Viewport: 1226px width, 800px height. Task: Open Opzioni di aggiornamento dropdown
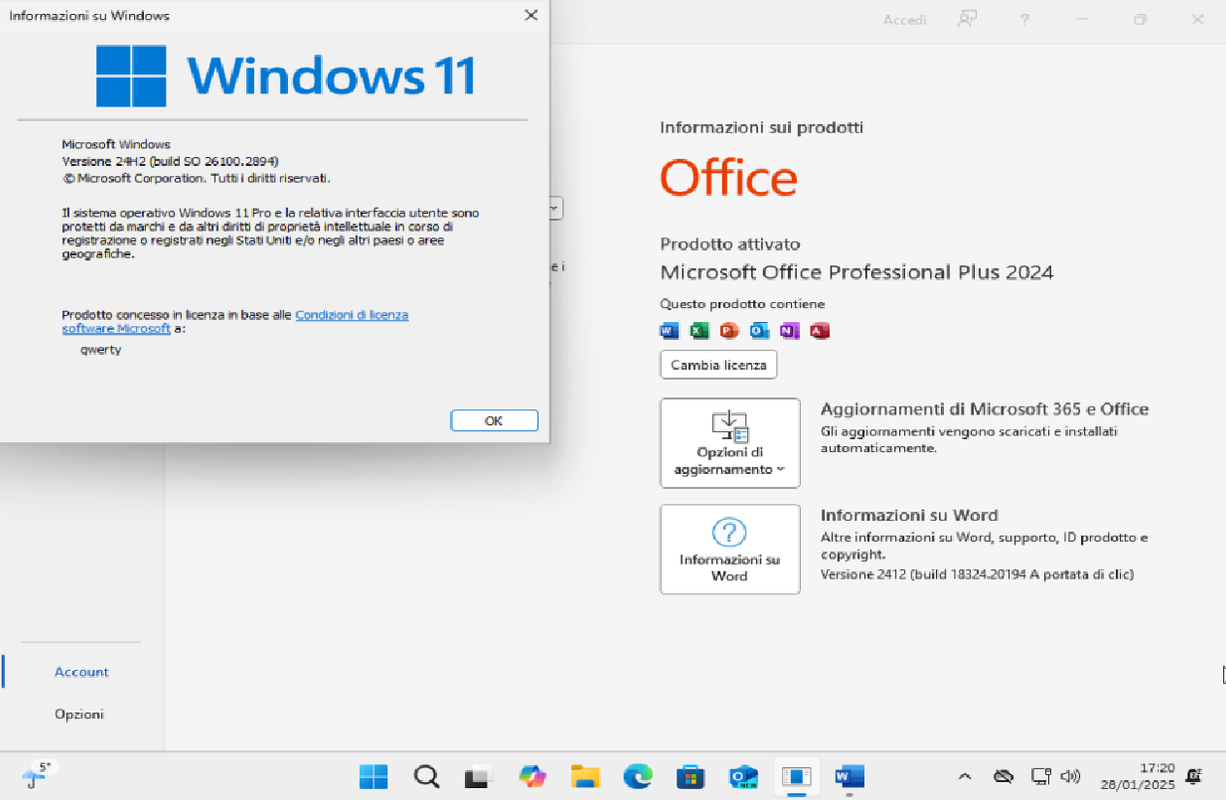point(730,443)
